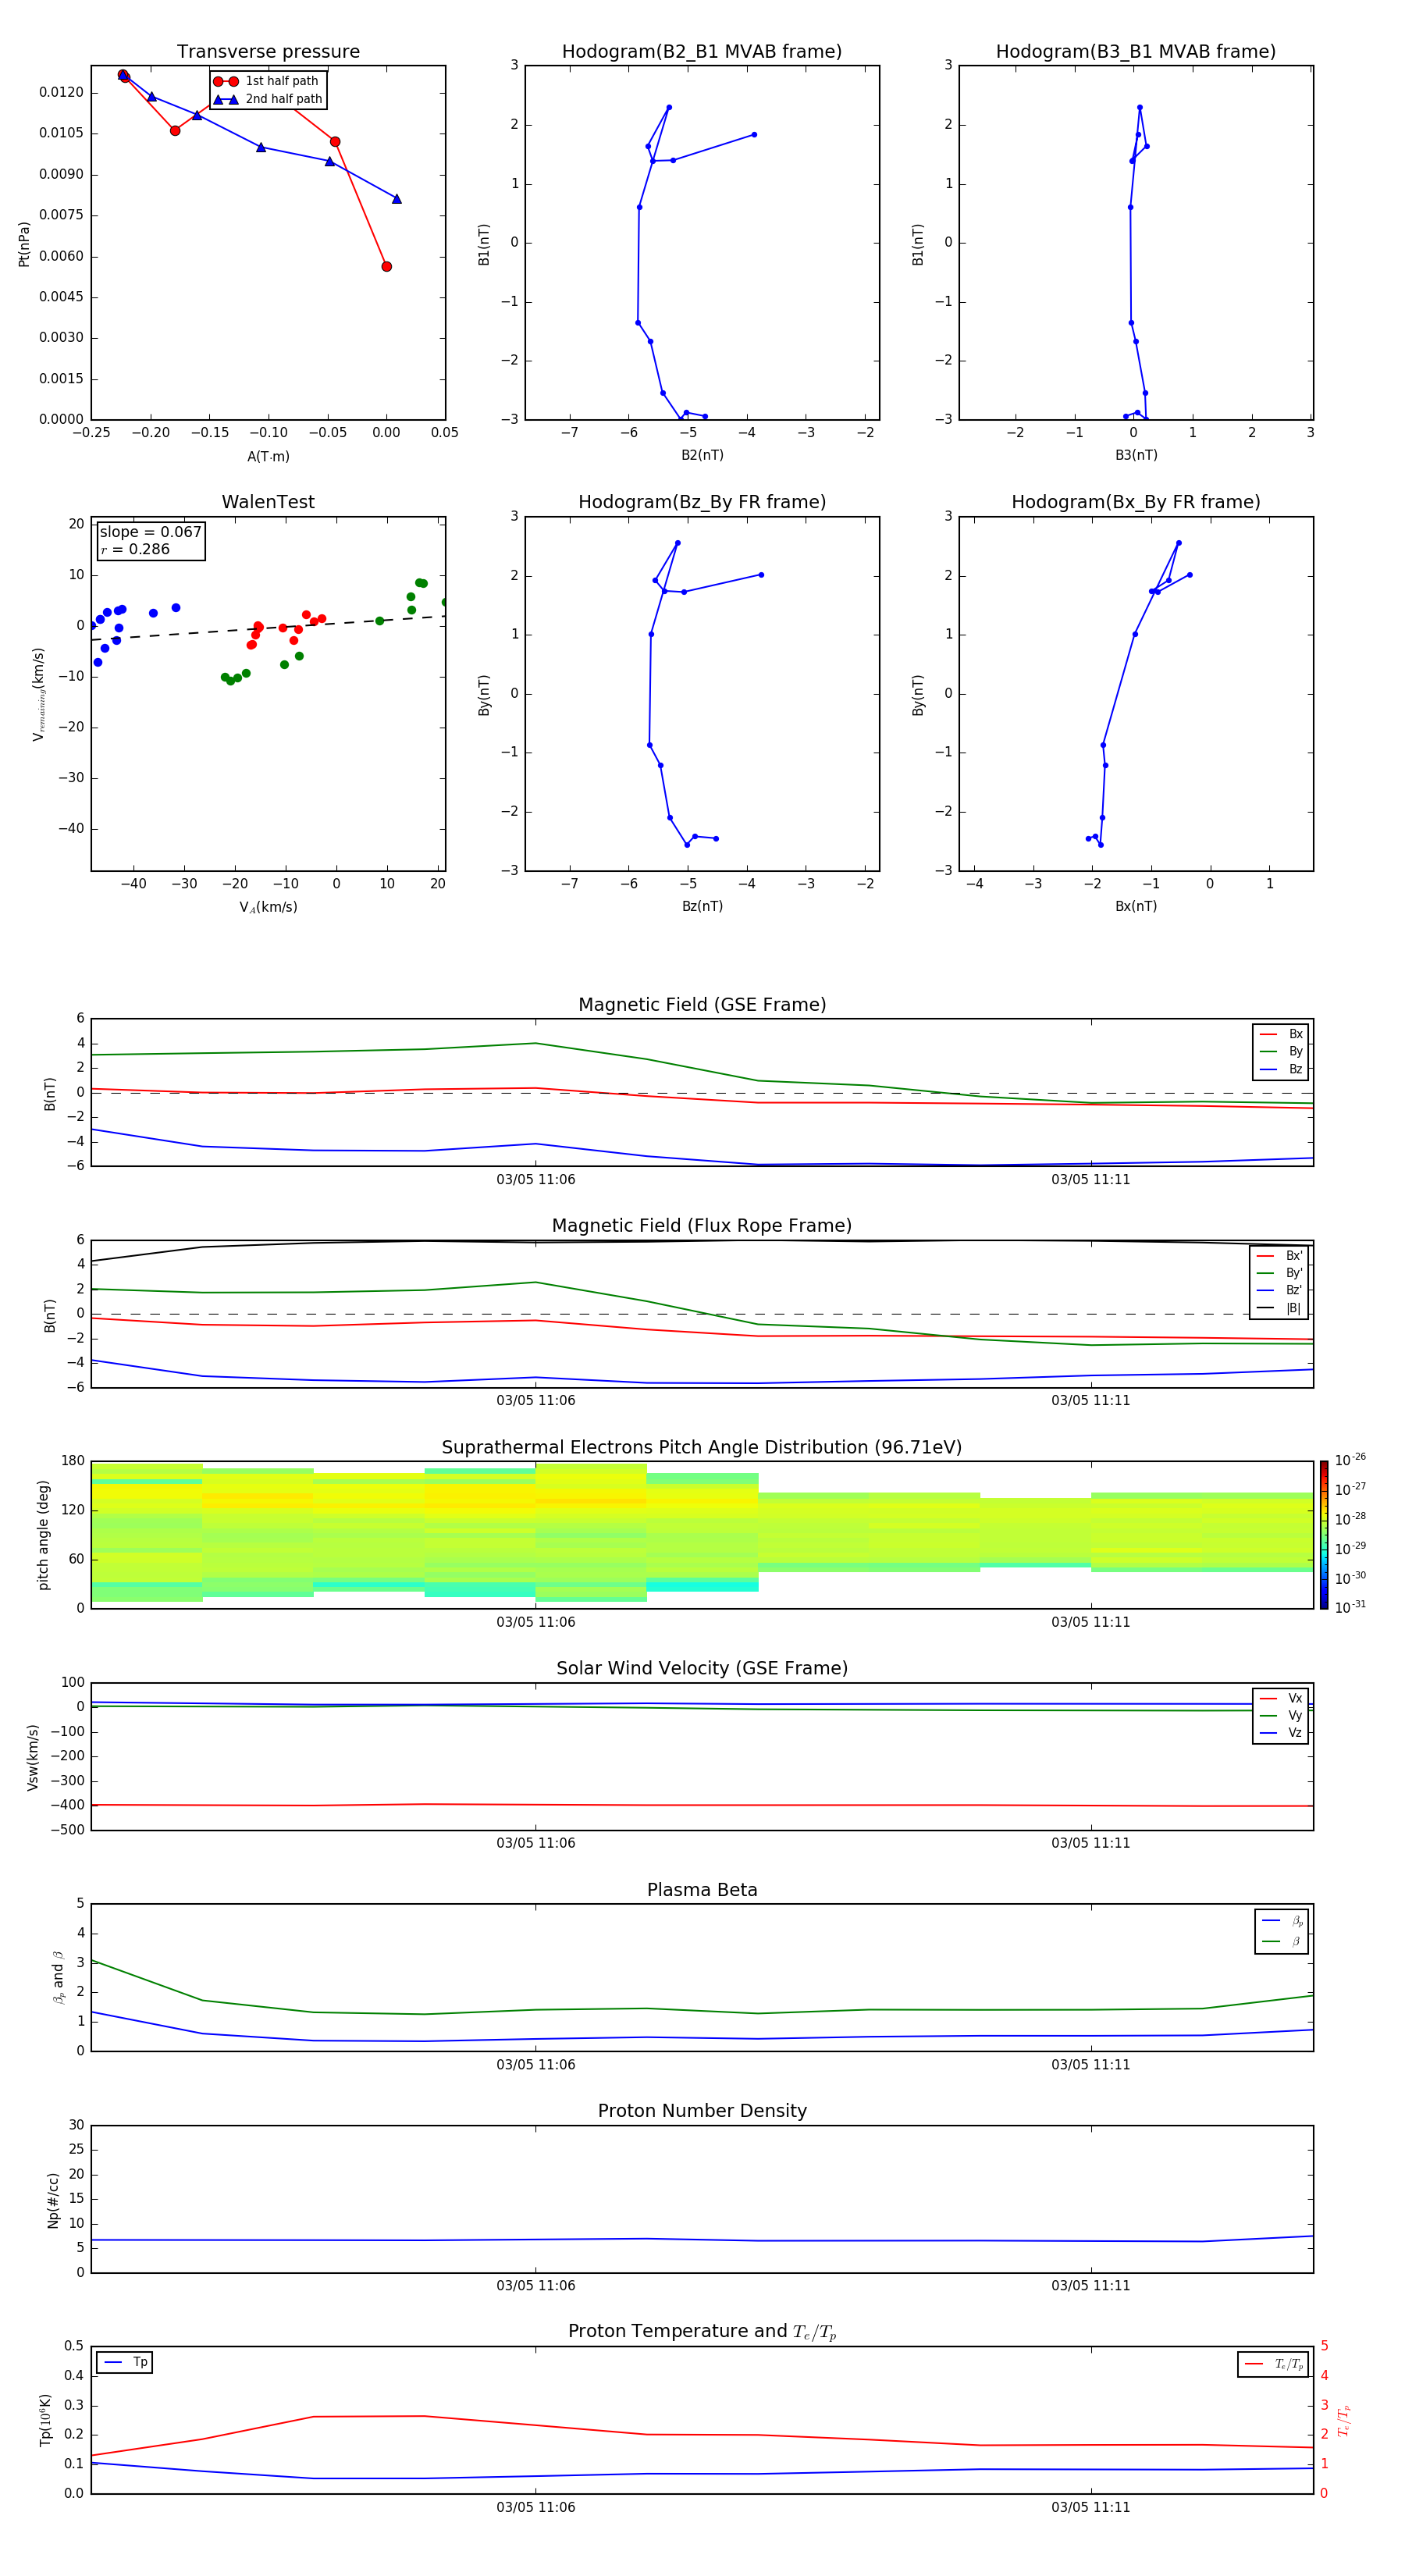Click the βp entry in the Plasma Beta legend
Screen dimensions: 1405x2576
click(x=1282, y=1920)
